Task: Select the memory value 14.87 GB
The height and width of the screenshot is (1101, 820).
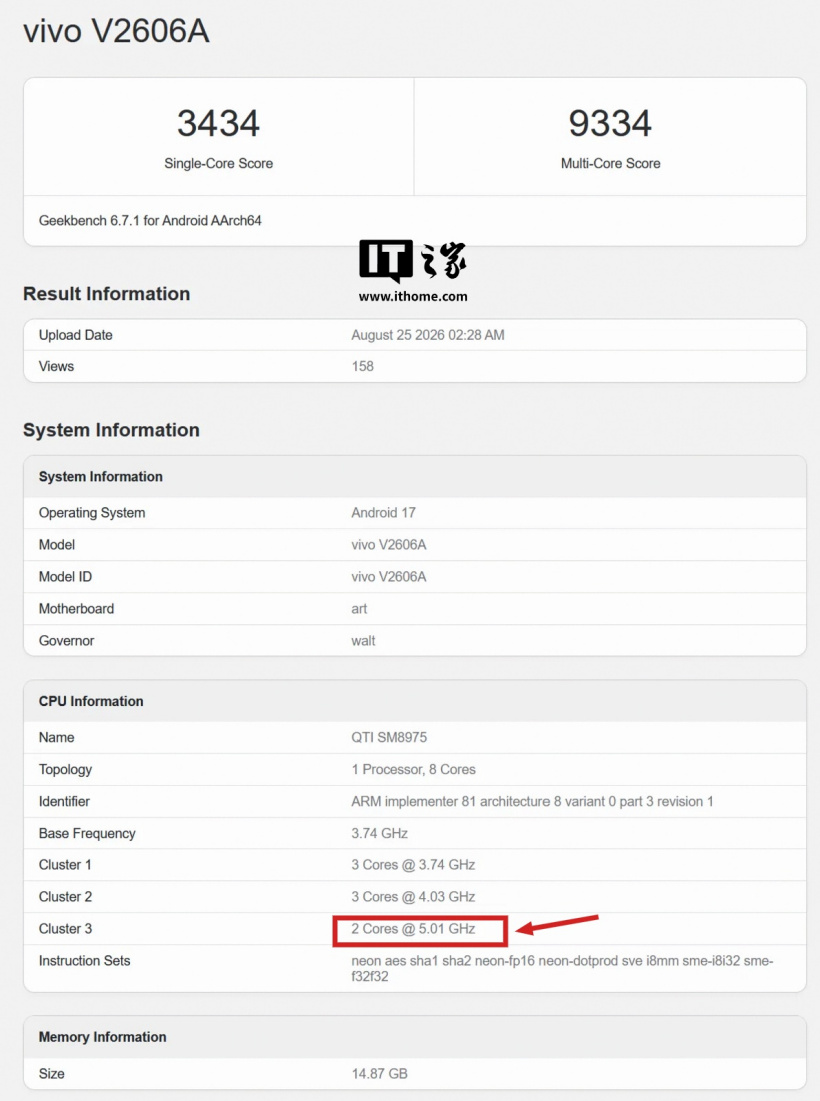Action: coord(379,1074)
